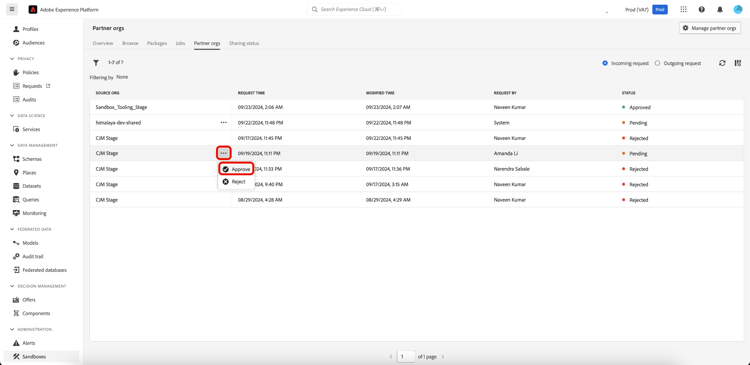This screenshot has width=750, height=365.
Task: Select the Incoming request radio button
Action: (x=605, y=63)
